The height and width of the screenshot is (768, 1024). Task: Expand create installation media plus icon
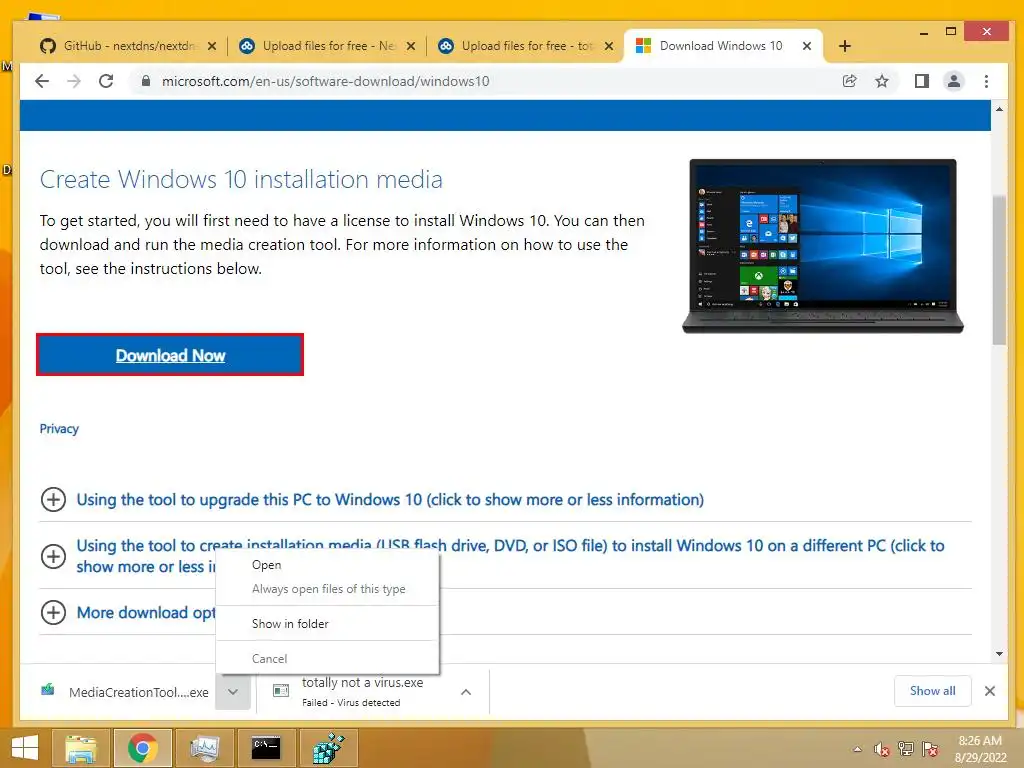point(53,556)
